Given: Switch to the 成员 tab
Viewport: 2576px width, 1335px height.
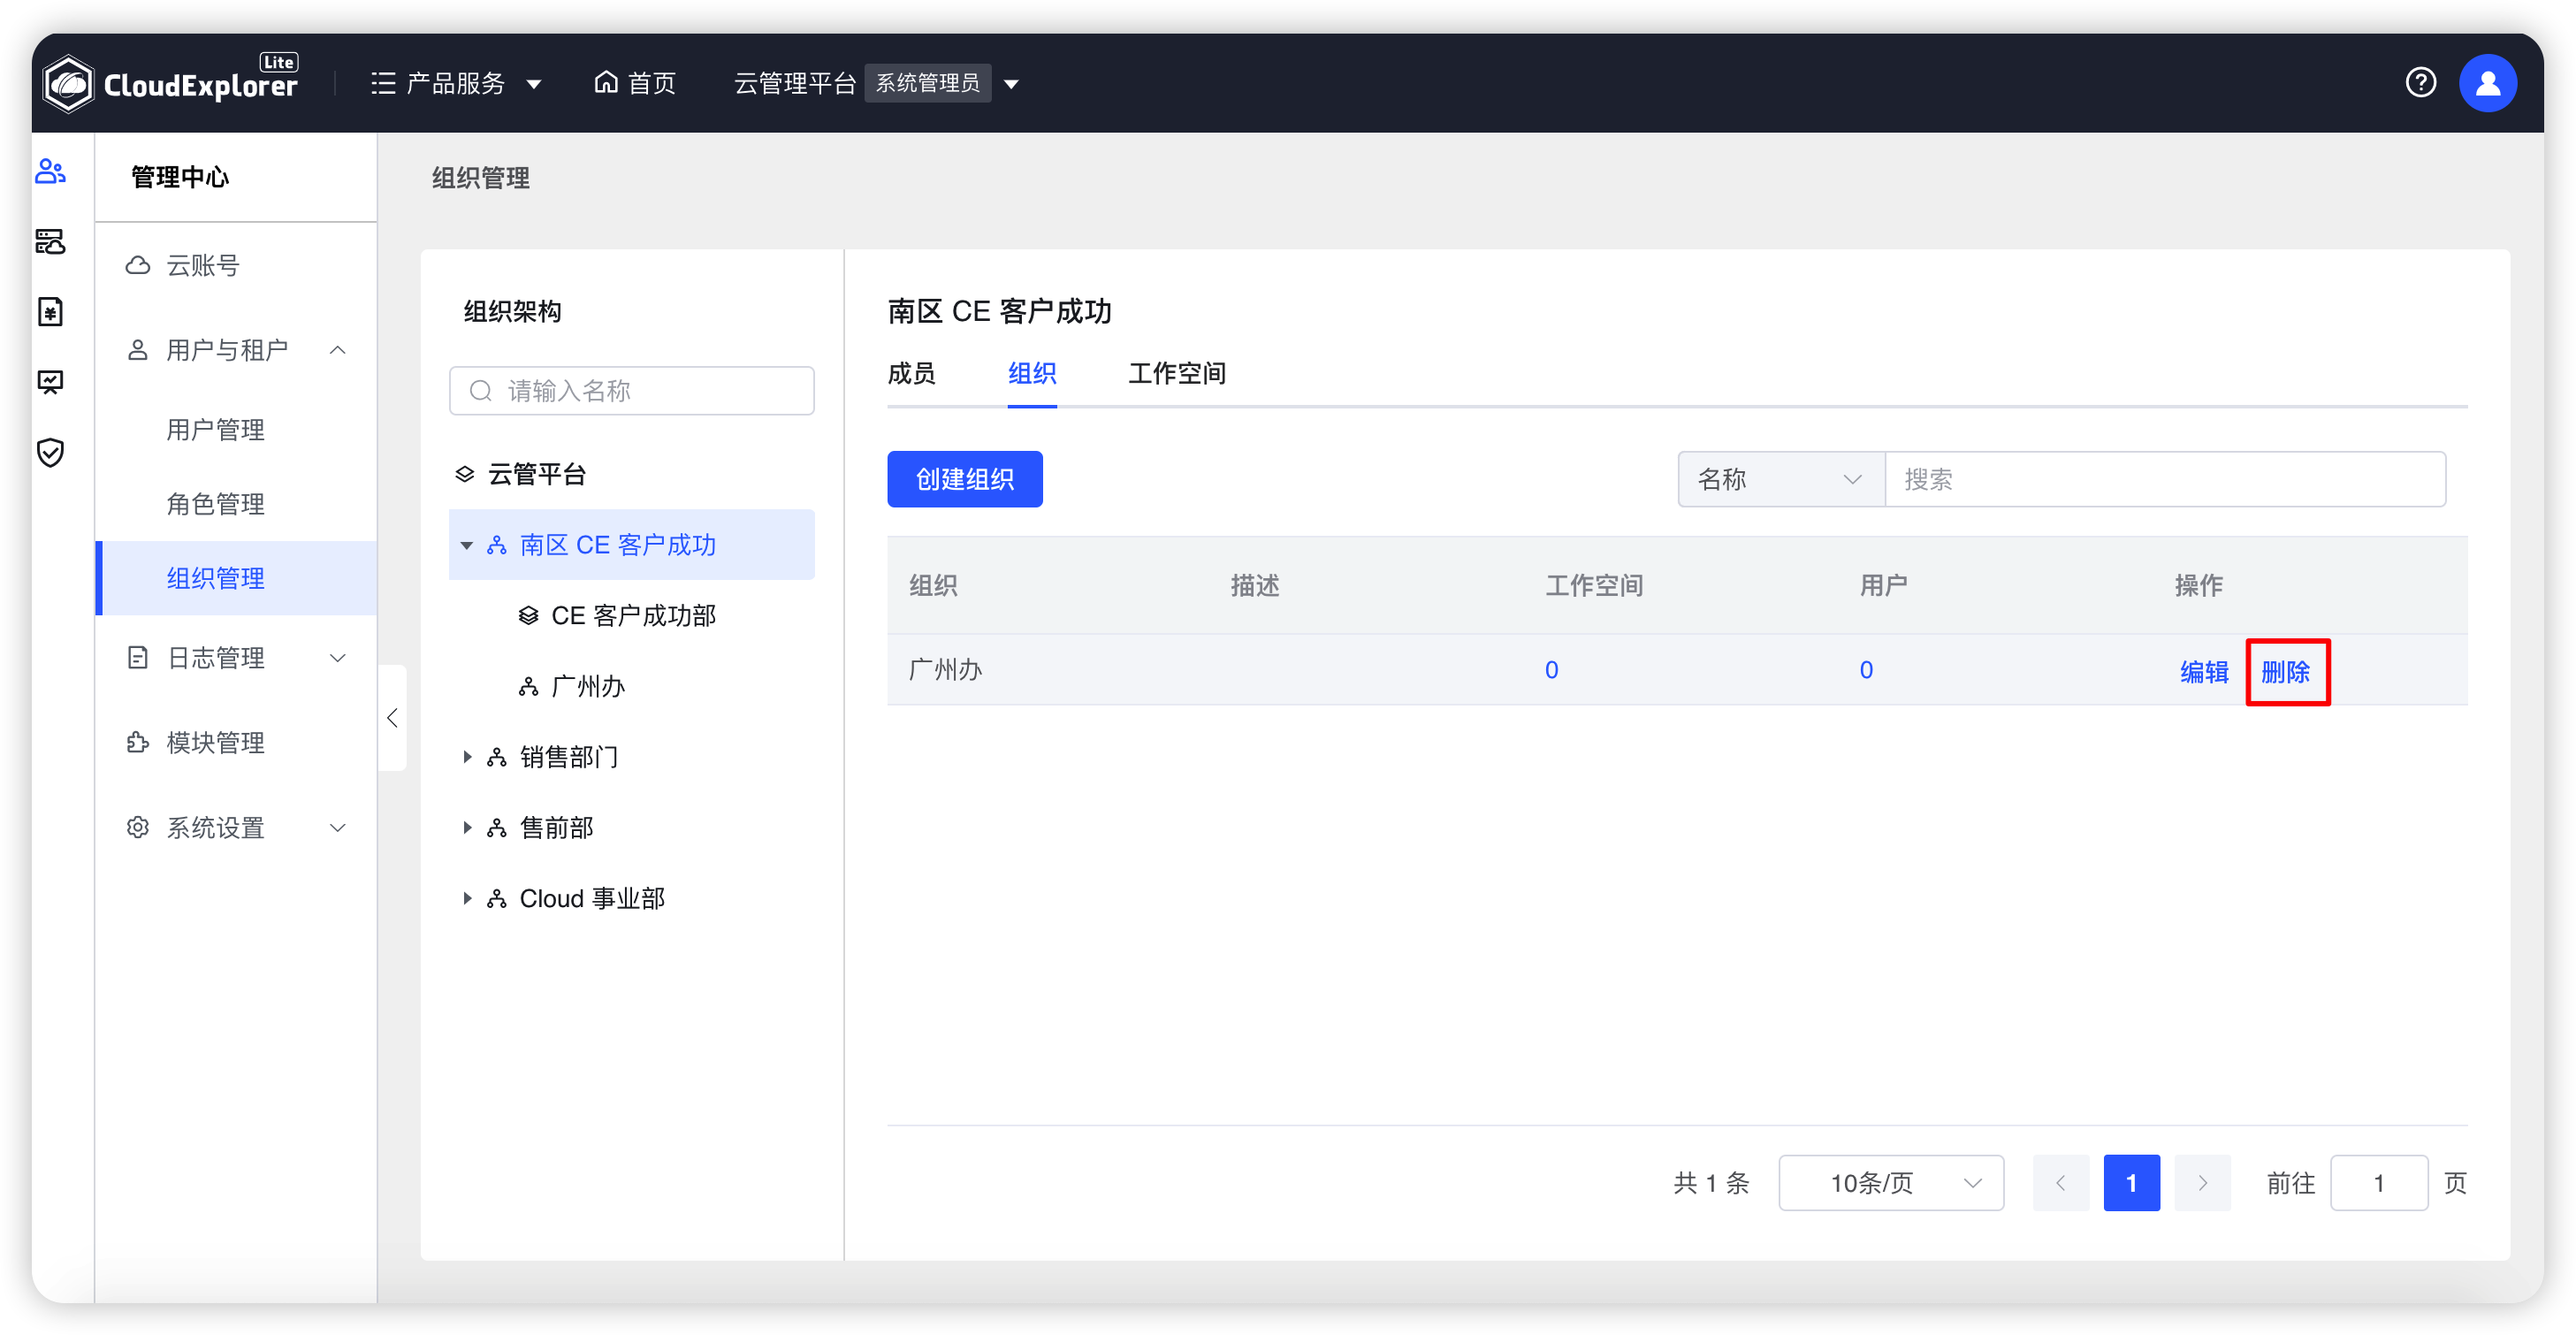Looking at the screenshot, I should [911, 374].
